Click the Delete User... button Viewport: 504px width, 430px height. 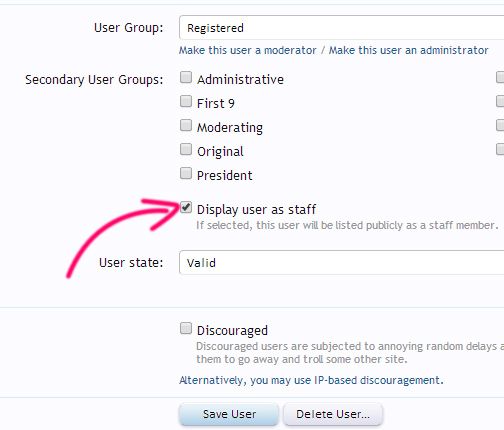333,414
